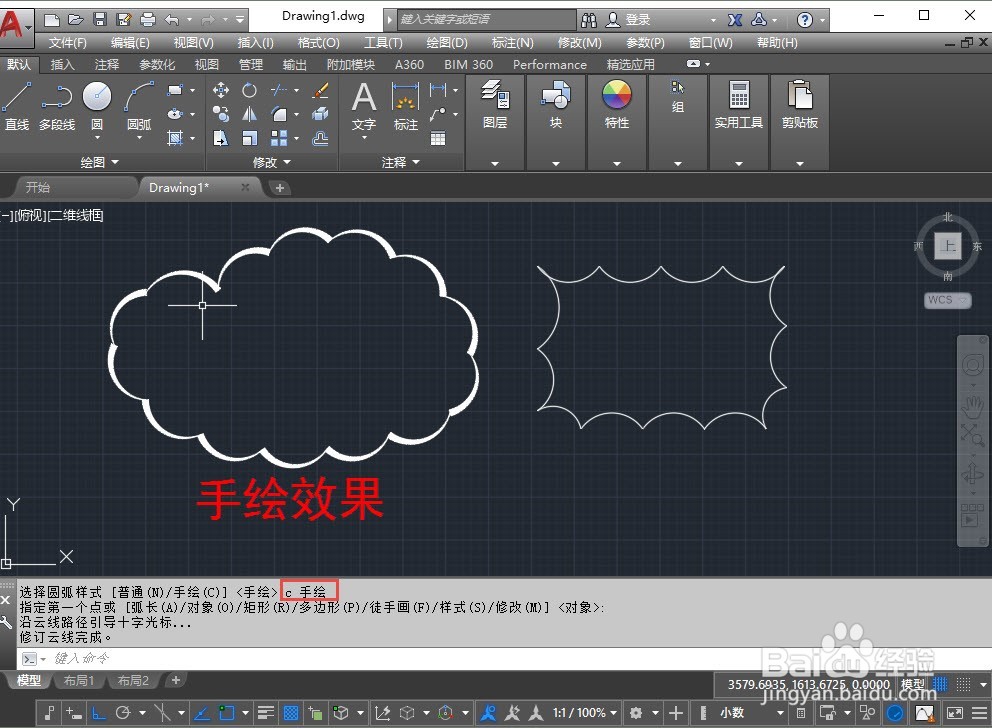Toggle polar tracking in status bar
The image size is (992, 728).
(x=123, y=713)
